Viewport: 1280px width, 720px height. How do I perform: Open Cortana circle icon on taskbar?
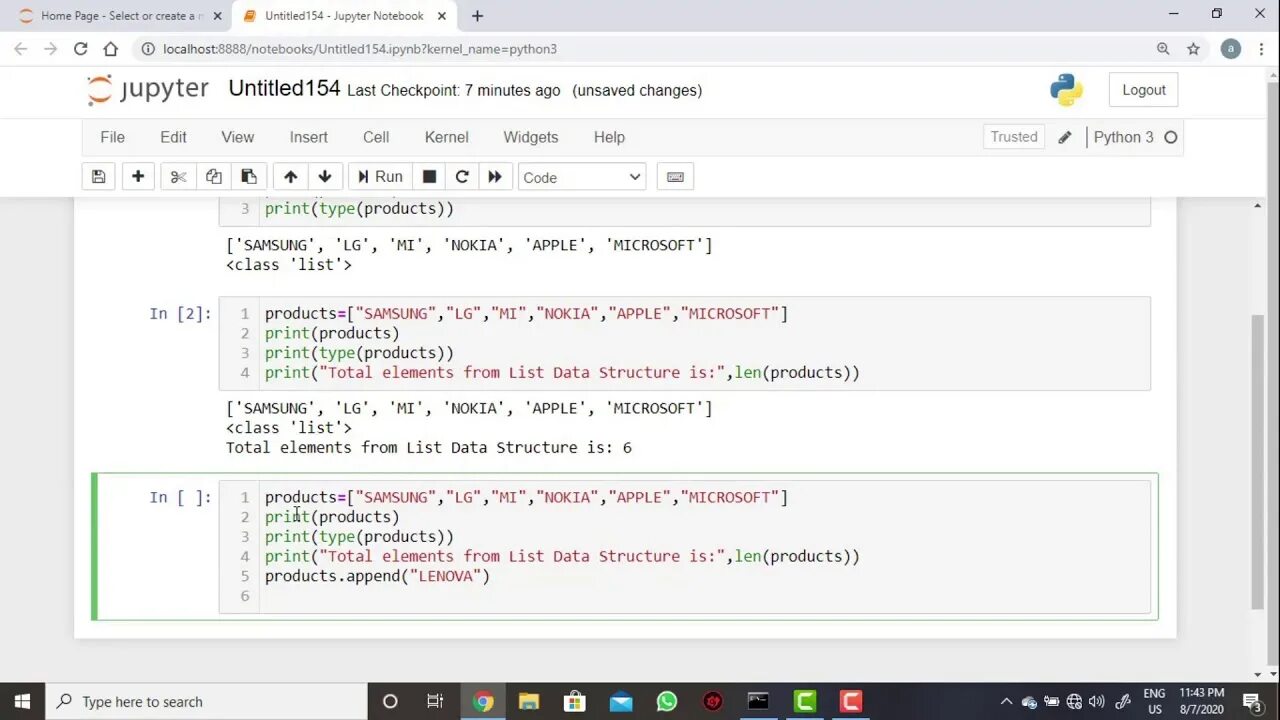coord(390,701)
